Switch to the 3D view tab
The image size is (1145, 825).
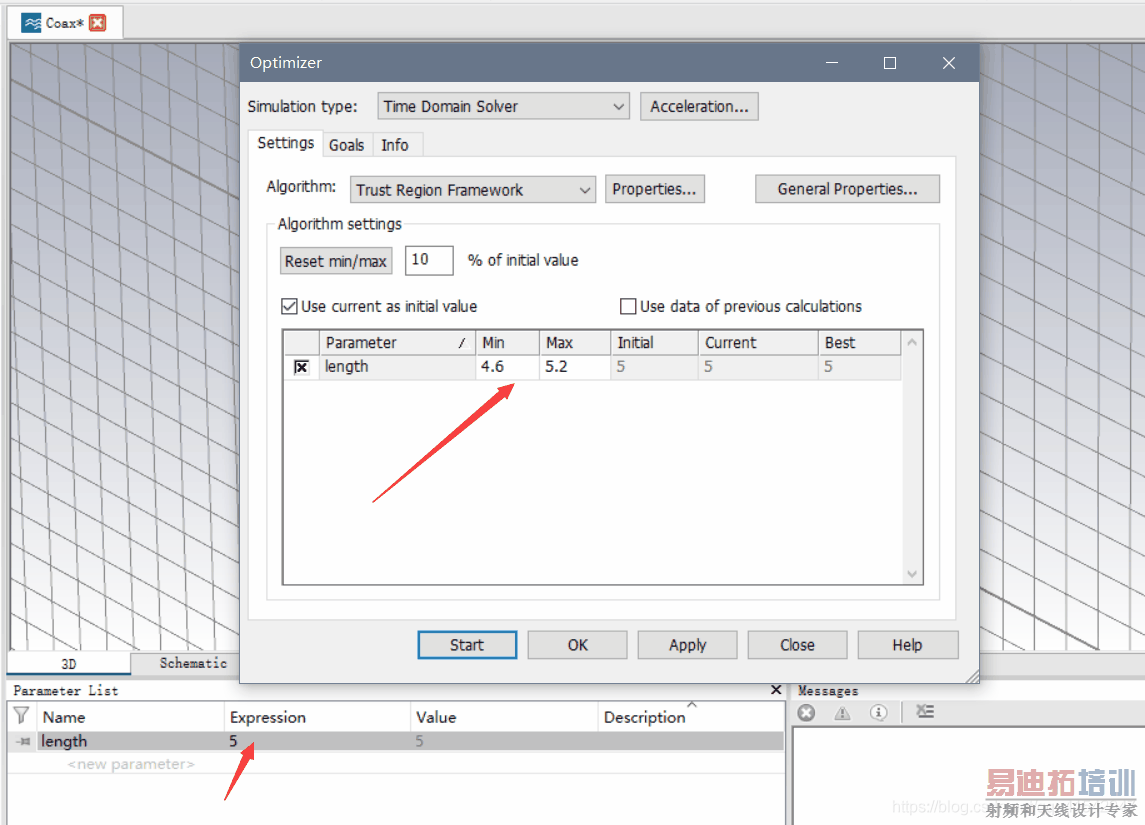(x=69, y=664)
